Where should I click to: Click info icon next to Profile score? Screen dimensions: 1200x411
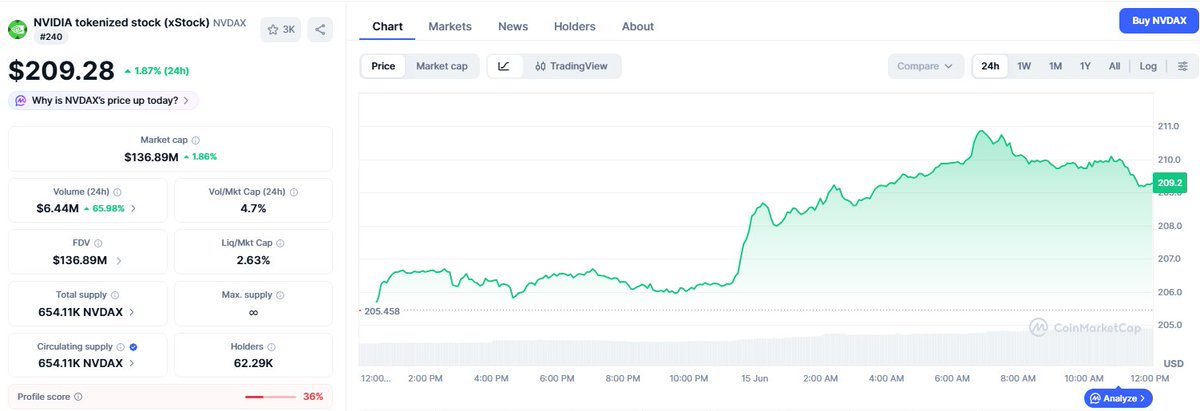point(78,397)
